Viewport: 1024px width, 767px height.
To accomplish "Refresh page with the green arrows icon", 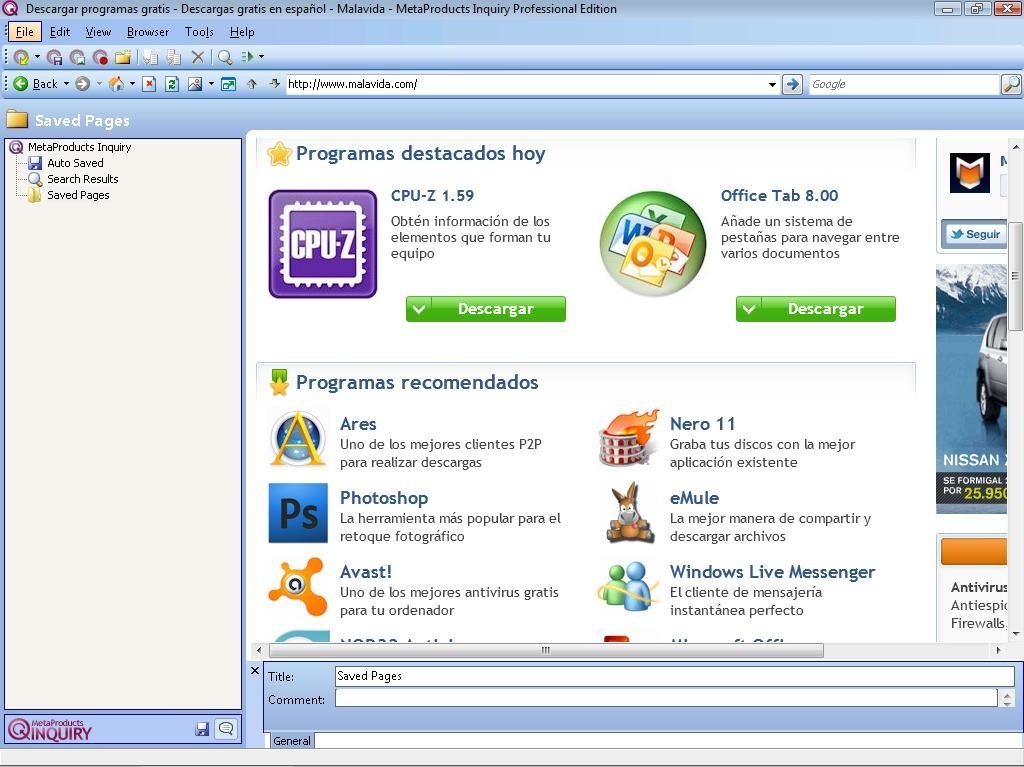I will click(x=172, y=84).
